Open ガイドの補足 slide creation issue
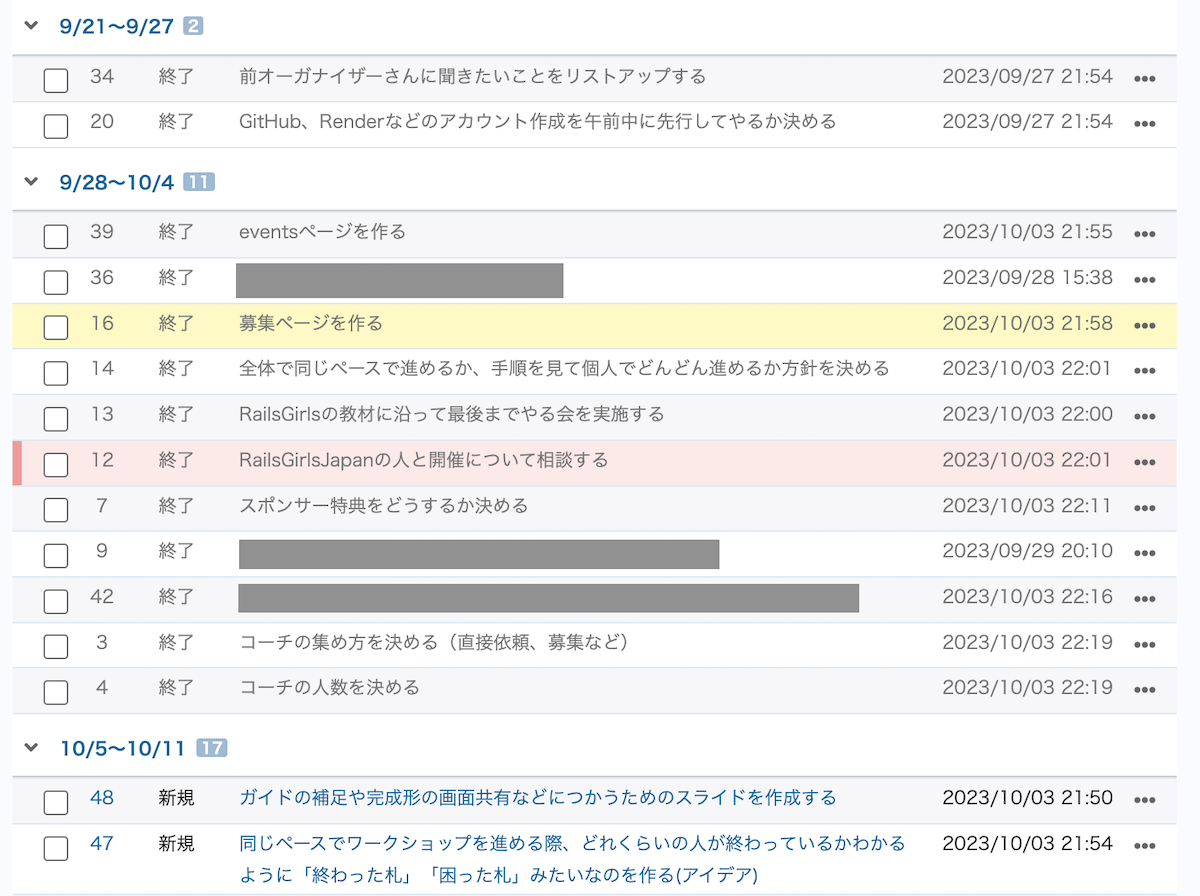This screenshot has height=896, width=1200. (x=537, y=797)
